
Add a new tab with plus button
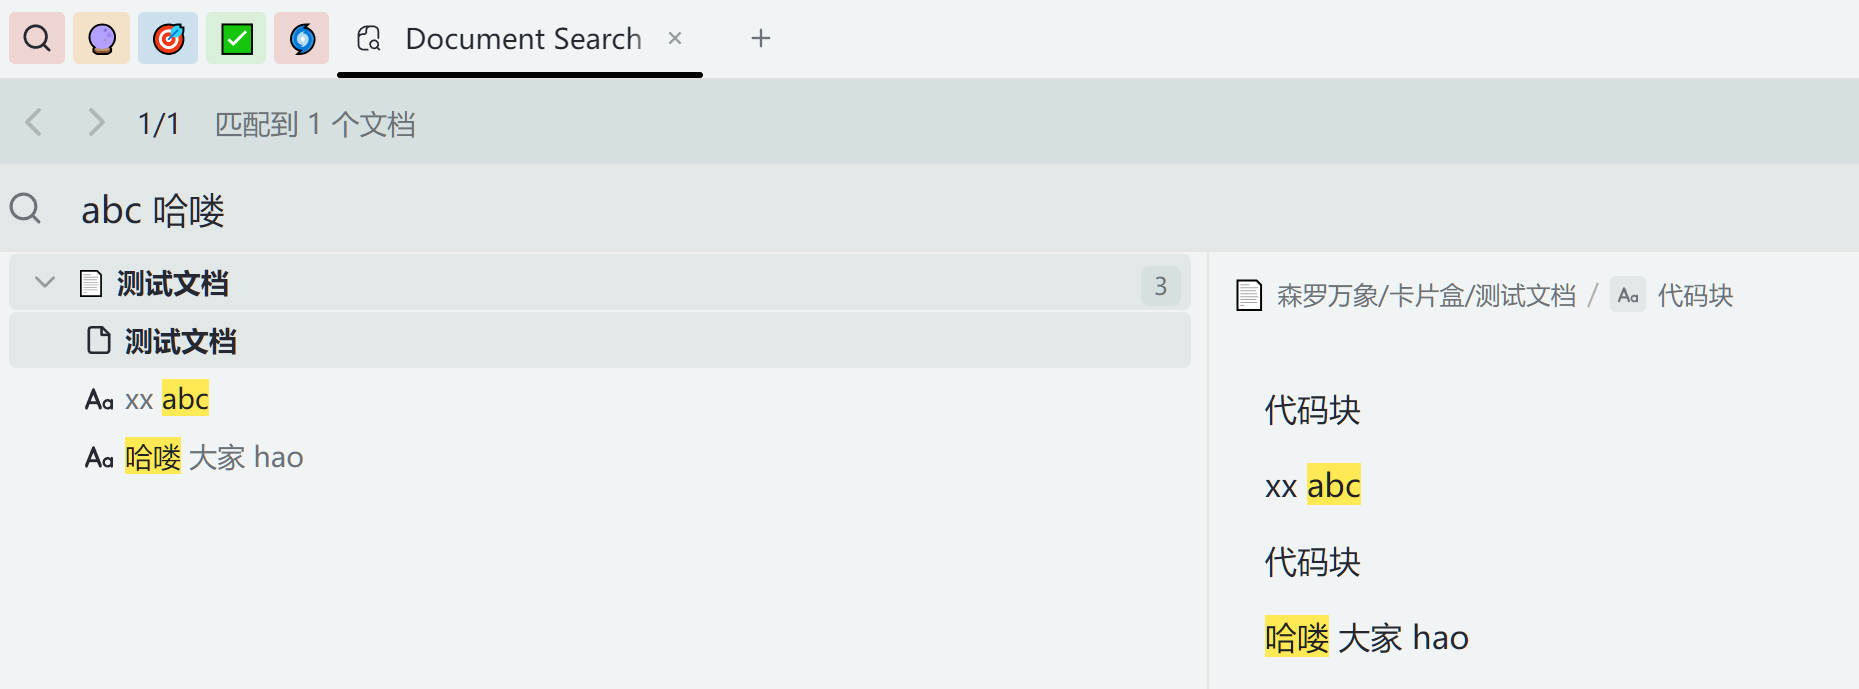pos(761,38)
